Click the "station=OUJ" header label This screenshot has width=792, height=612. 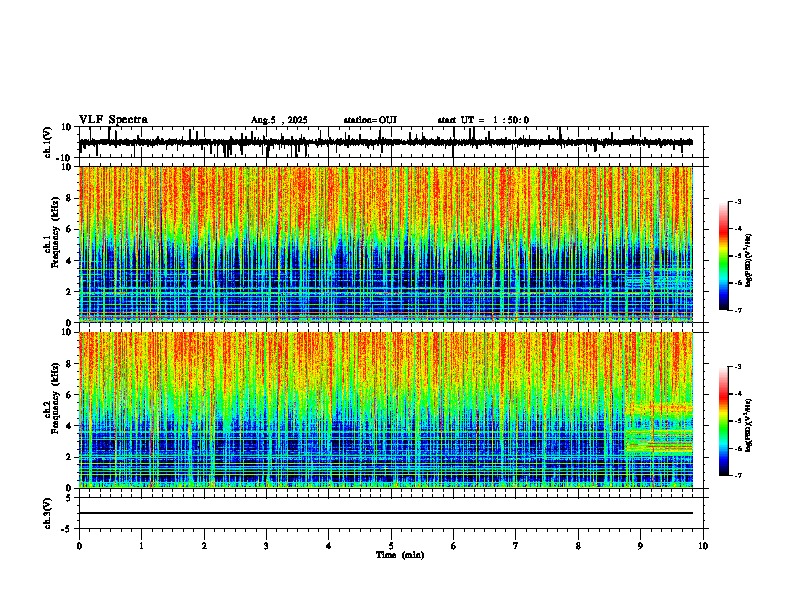(x=370, y=120)
